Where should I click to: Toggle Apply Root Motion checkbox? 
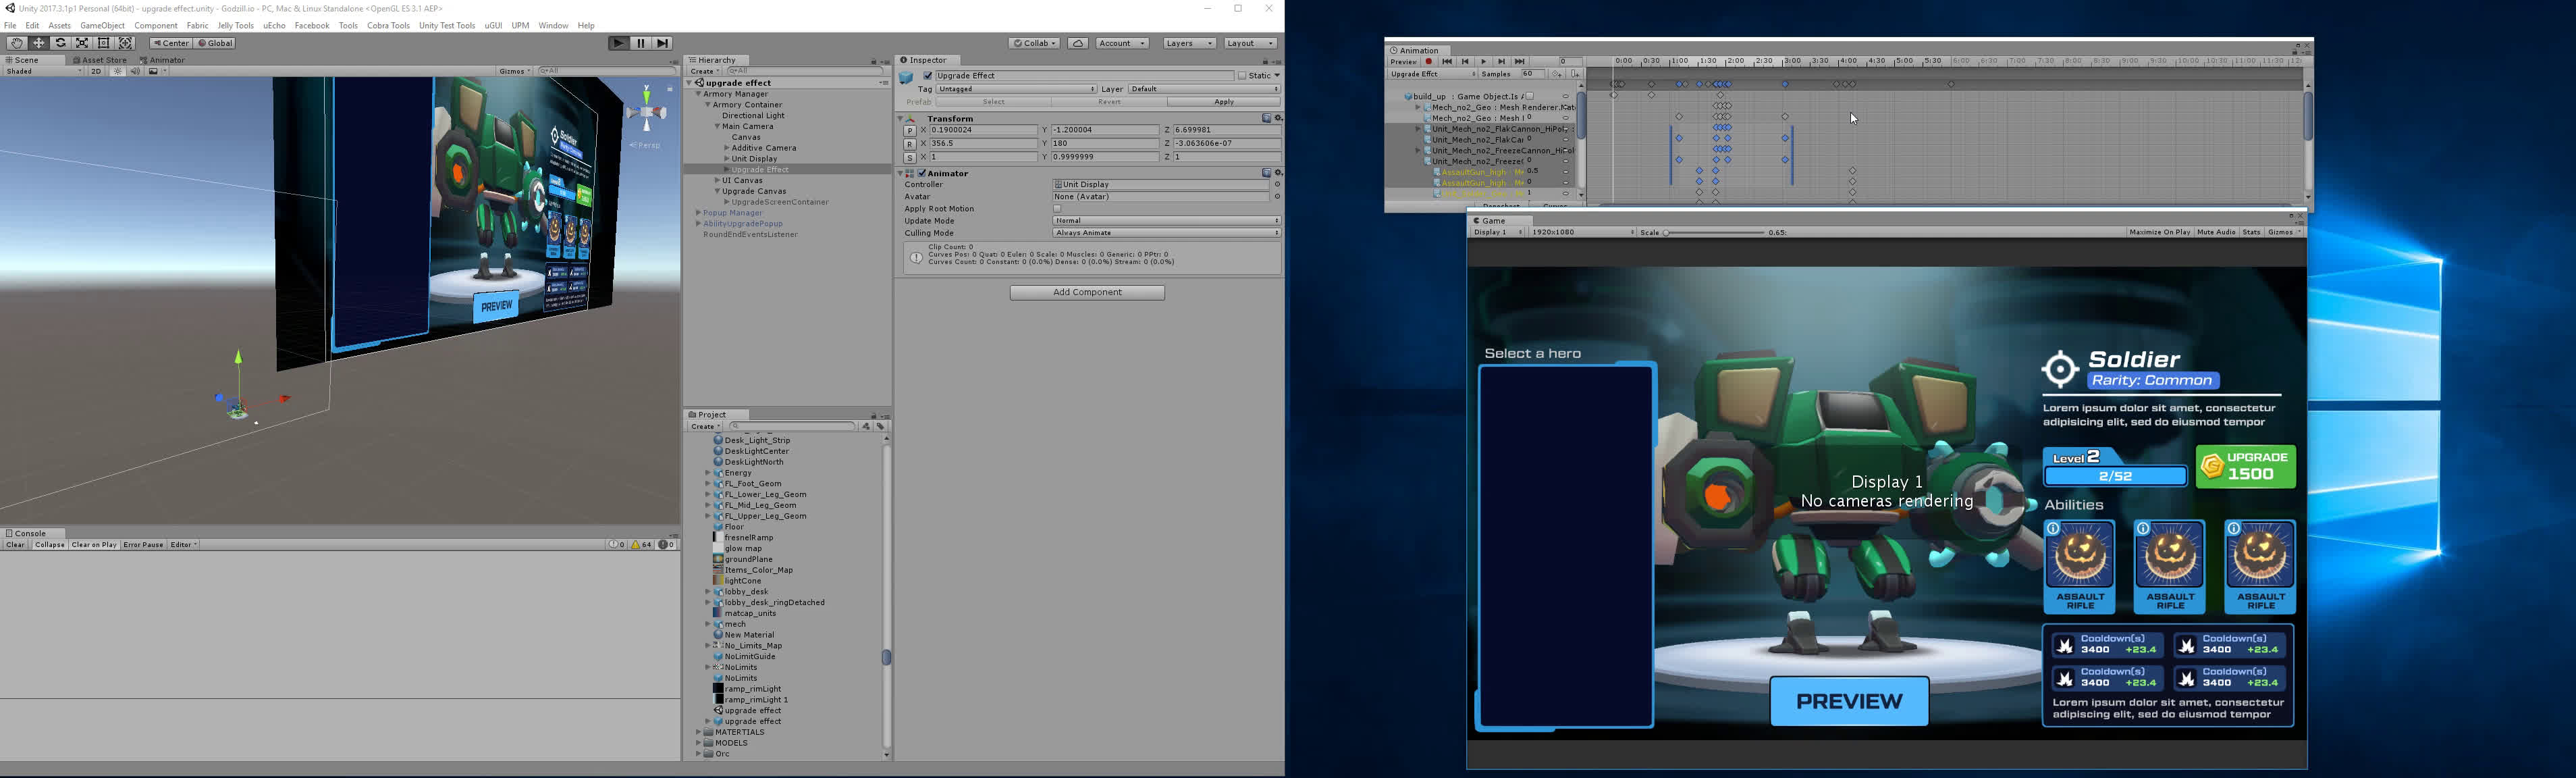pyautogui.click(x=1057, y=209)
